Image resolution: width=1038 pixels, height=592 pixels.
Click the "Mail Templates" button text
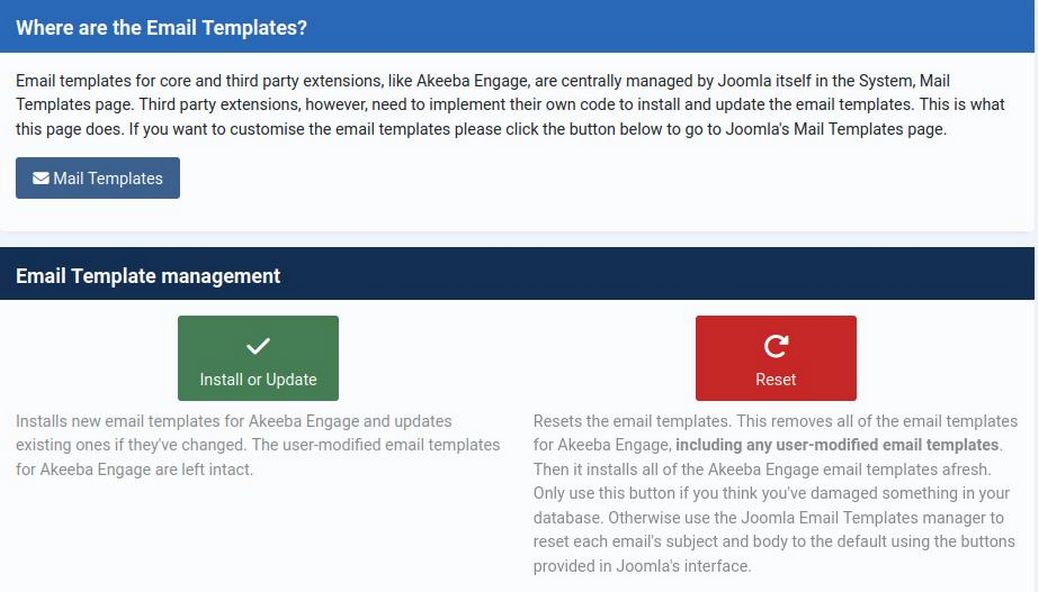coord(108,178)
